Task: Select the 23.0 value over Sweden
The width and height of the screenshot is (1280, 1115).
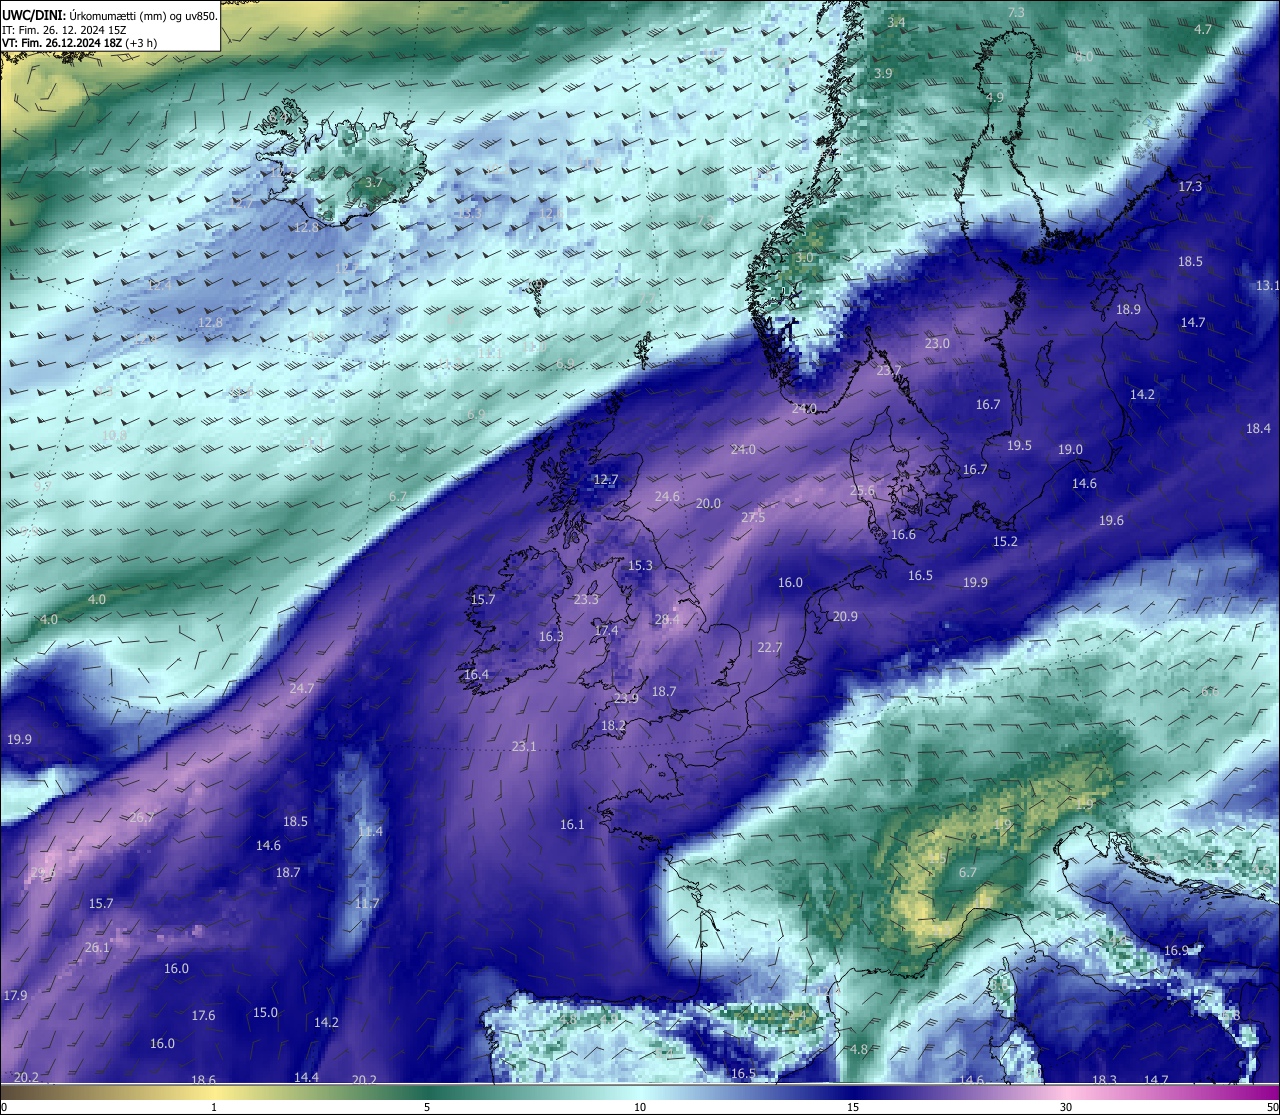Action: (x=937, y=344)
